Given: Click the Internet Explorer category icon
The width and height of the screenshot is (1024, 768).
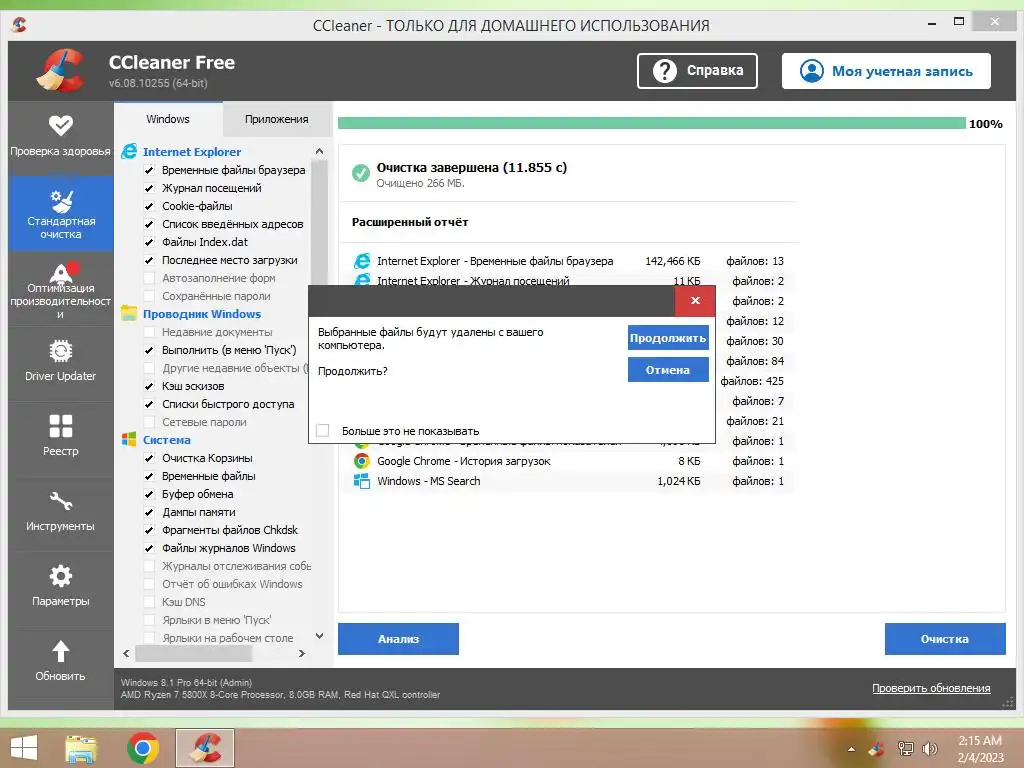Looking at the screenshot, I should pos(129,152).
